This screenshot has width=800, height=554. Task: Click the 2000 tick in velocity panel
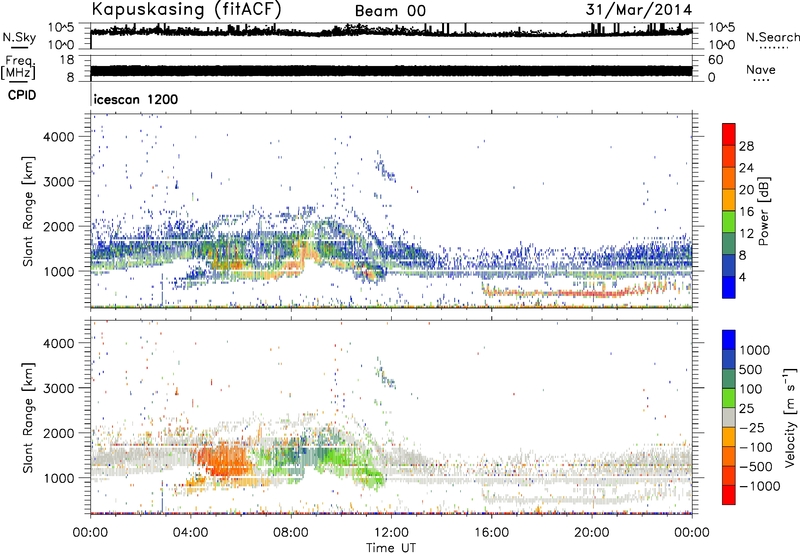tap(59, 433)
